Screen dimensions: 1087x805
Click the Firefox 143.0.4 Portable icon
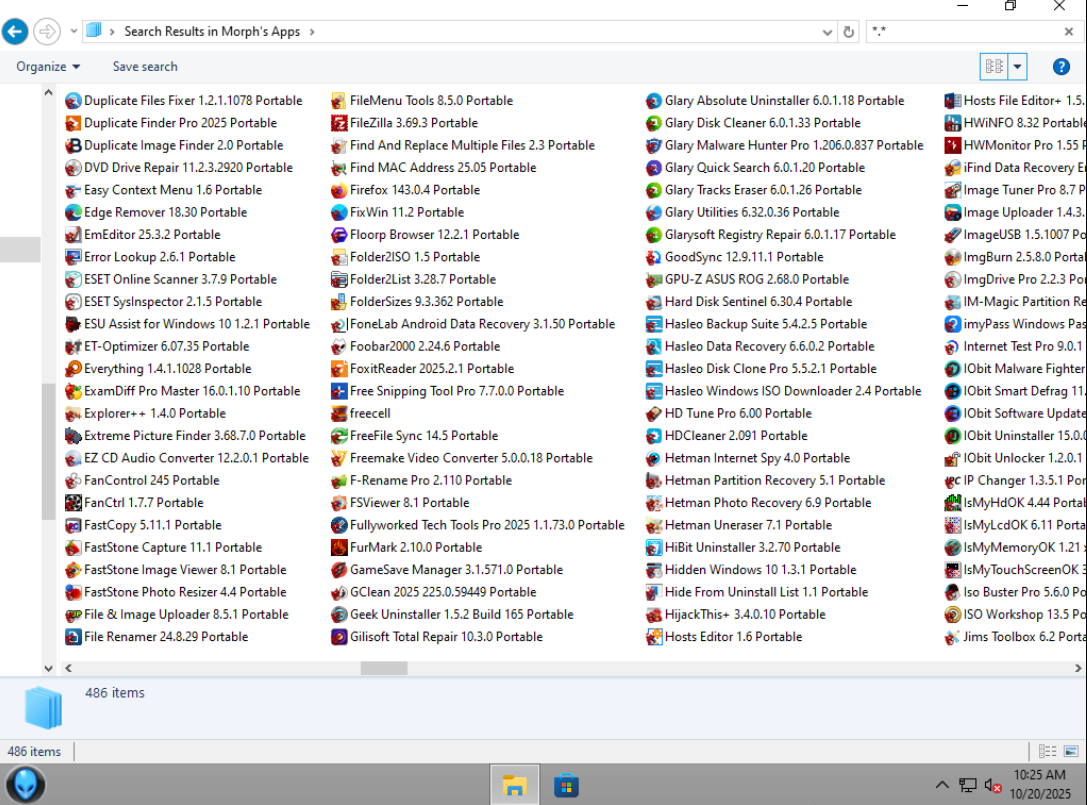(339, 190)
